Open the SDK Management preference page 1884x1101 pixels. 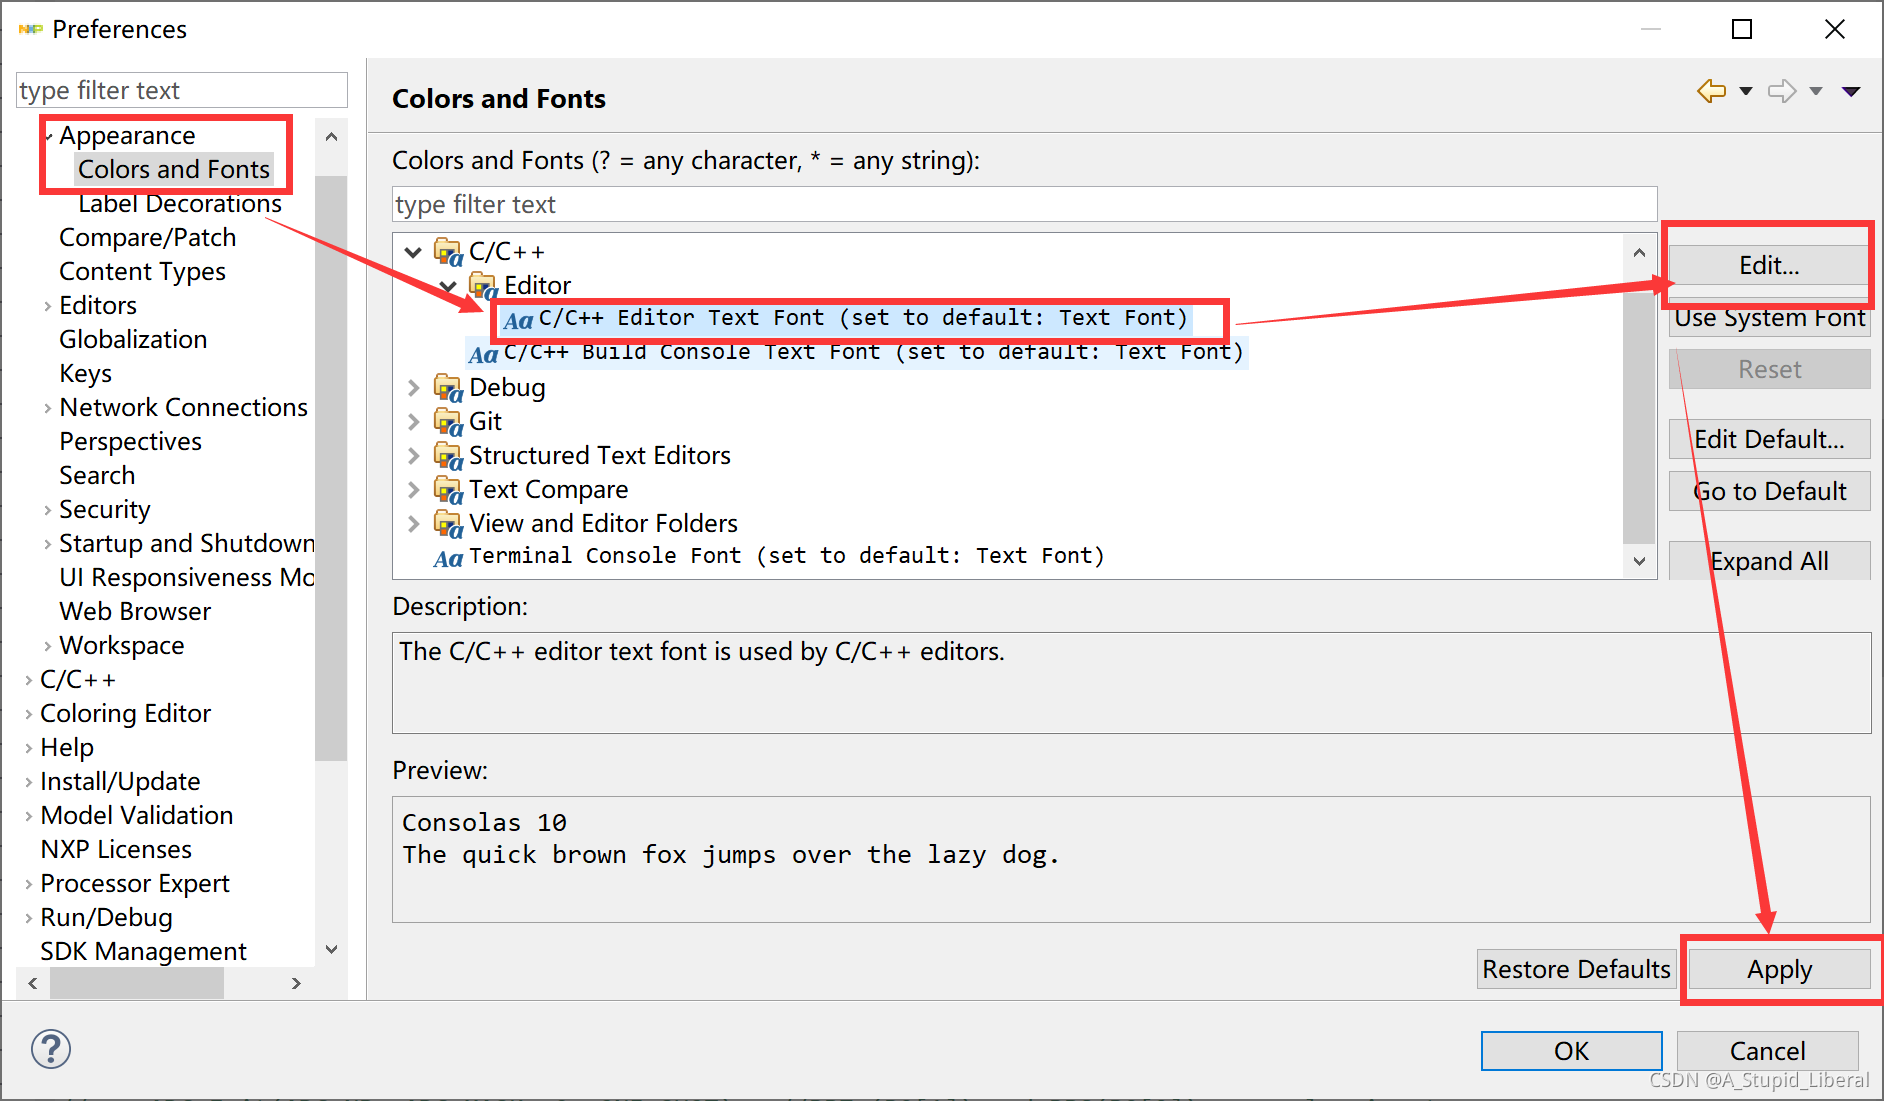point(143,952)
